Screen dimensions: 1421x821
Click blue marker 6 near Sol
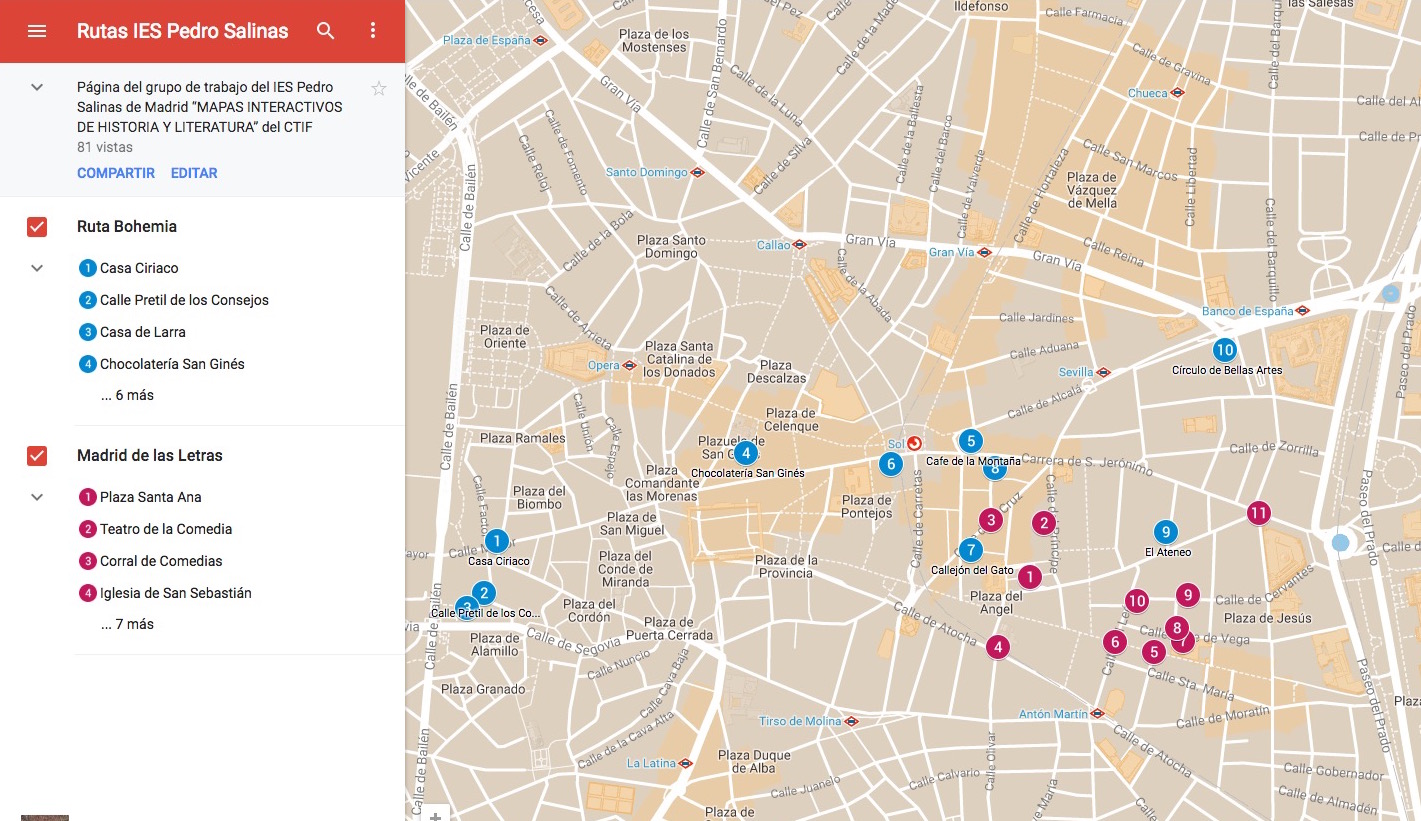click(x=891, y=464)
